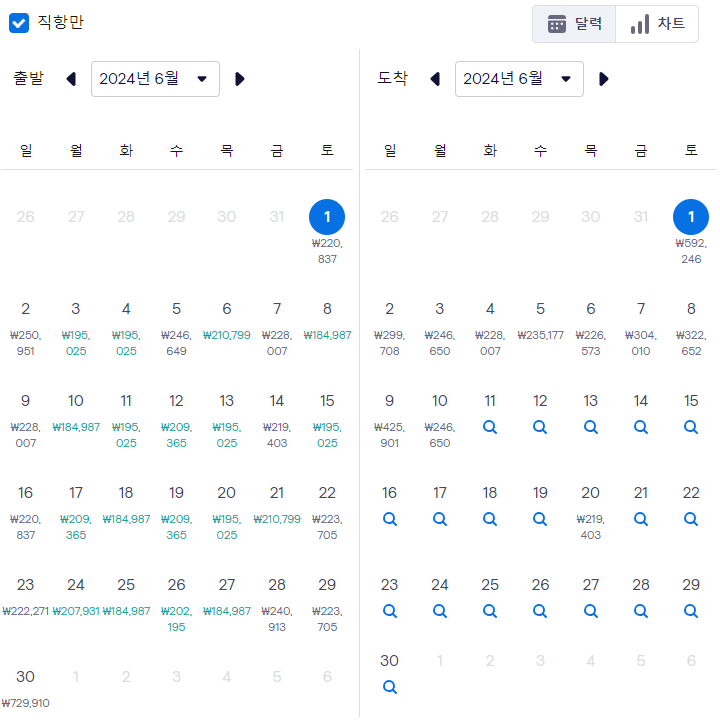
Task: Search prices for arrival date 30
Action: click(389, 687)
